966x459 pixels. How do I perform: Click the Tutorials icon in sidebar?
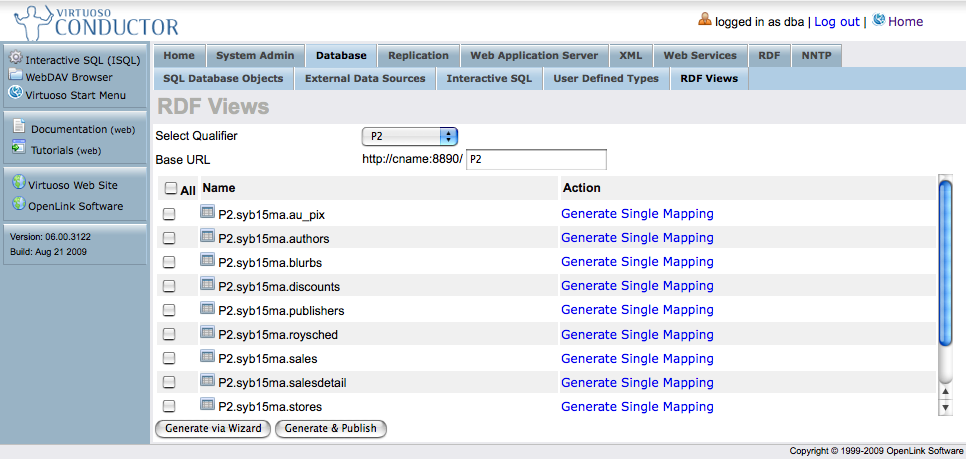(x=19, y=149)
